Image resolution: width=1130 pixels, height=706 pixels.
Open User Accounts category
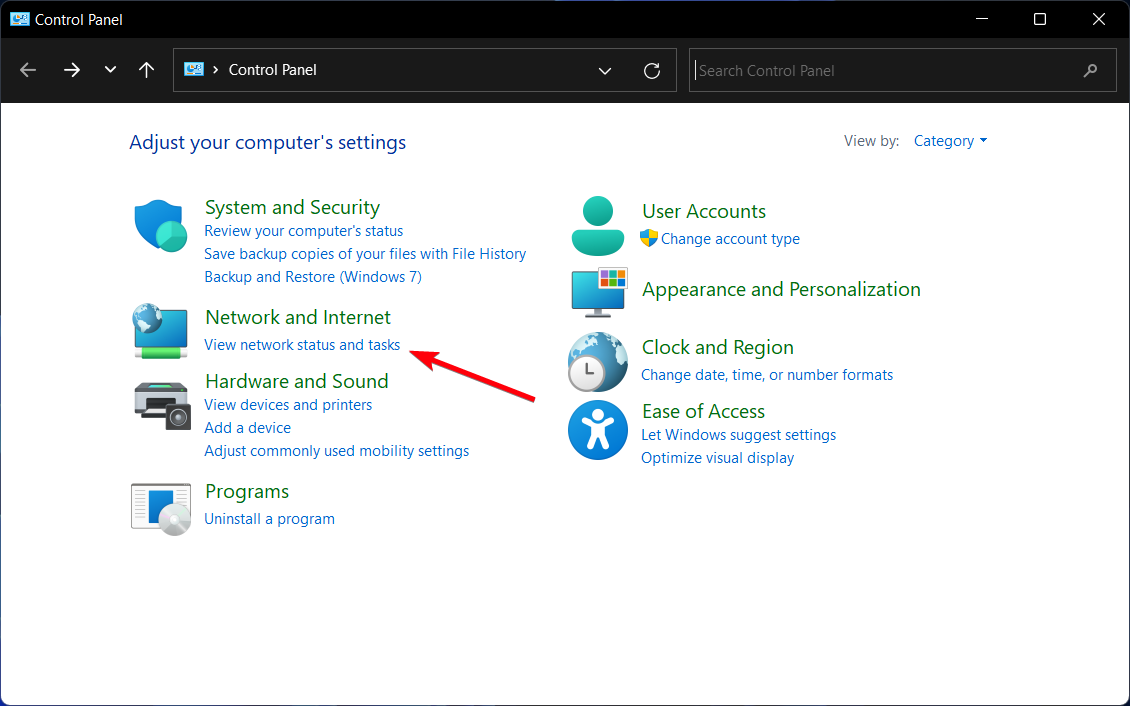703,211
